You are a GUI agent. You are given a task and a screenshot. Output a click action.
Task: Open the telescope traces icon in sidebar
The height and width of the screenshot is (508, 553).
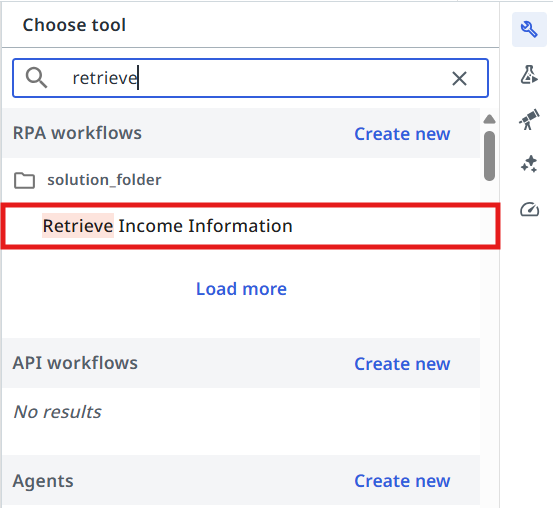(x=529, y=119)
